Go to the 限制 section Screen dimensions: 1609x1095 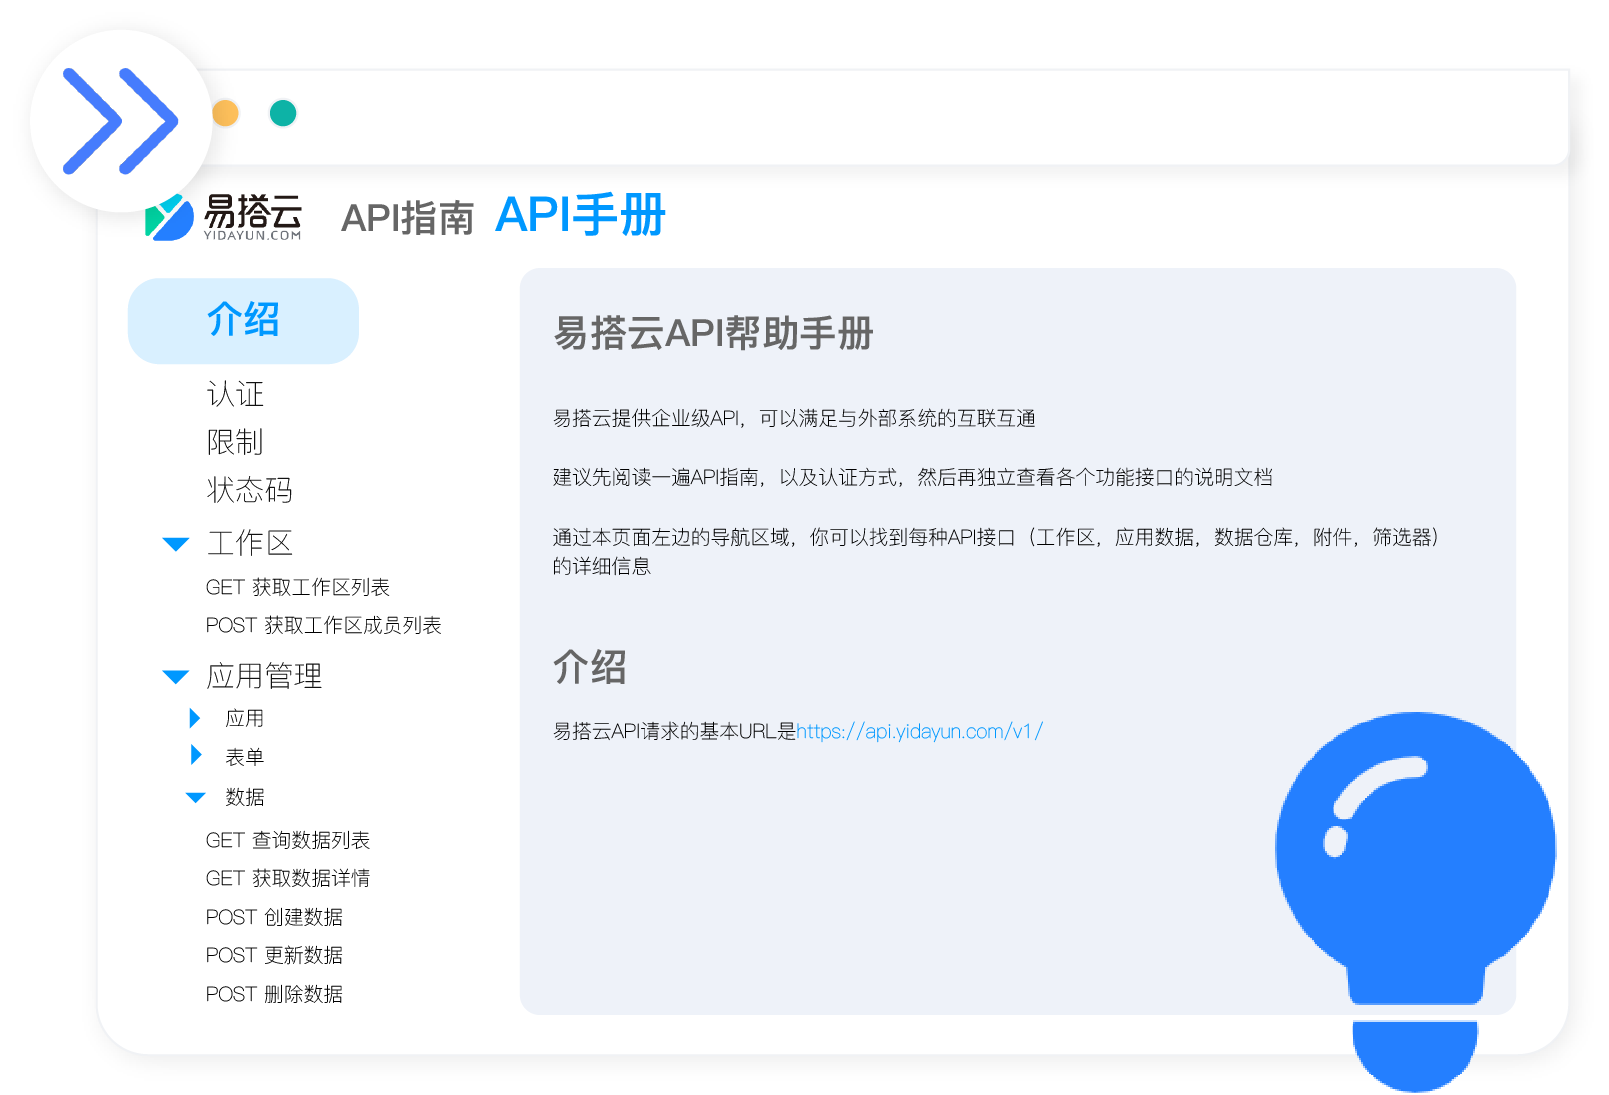[x=235, y=442]
